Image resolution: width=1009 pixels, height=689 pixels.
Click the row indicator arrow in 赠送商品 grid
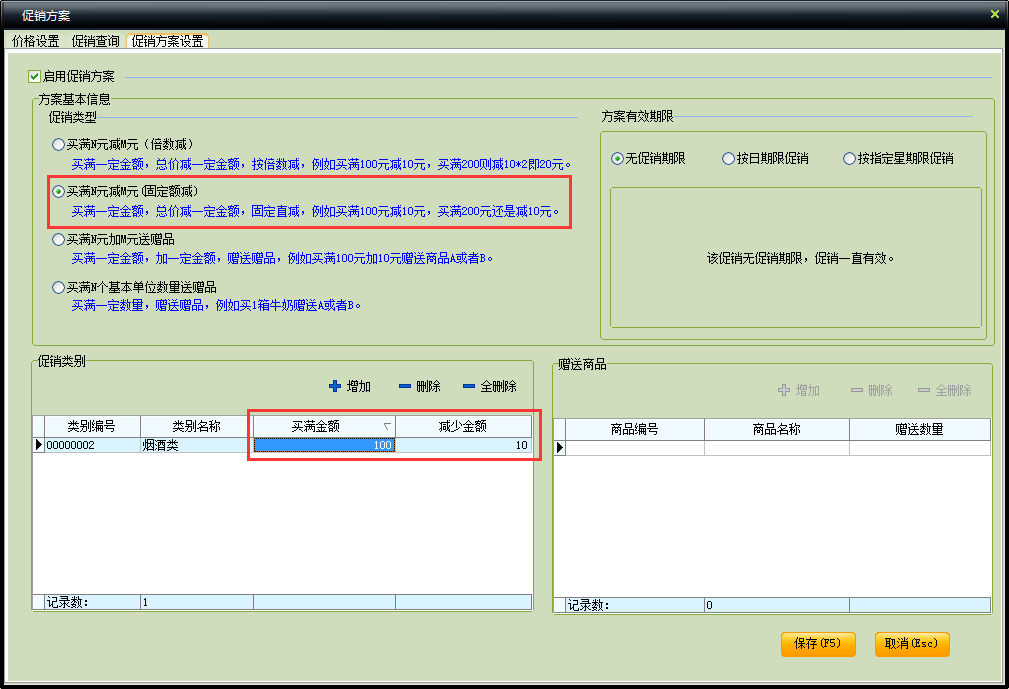click(x=560, y=448)
